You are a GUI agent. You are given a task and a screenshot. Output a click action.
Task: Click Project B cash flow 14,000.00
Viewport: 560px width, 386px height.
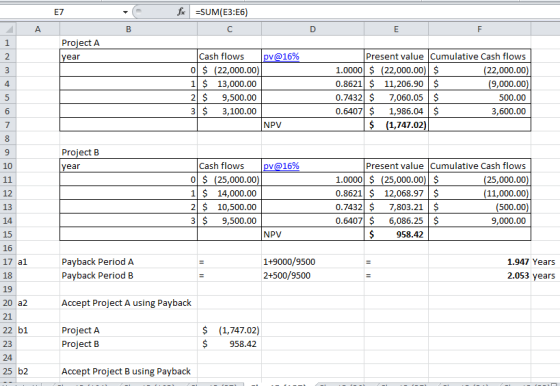[x=229, y=193]
